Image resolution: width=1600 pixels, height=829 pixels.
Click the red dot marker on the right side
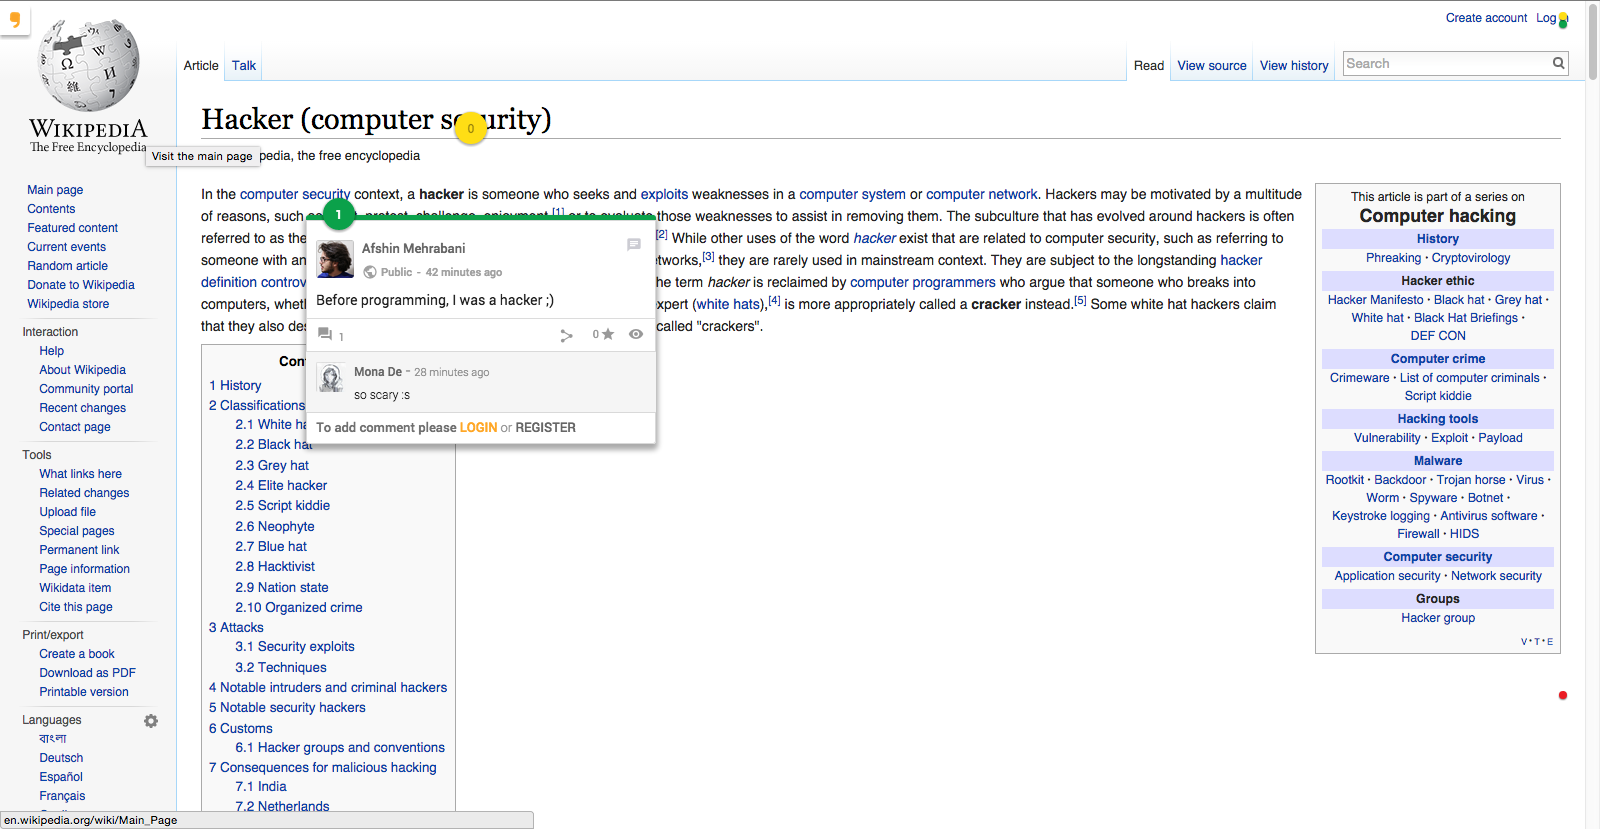pos(1563,695)
